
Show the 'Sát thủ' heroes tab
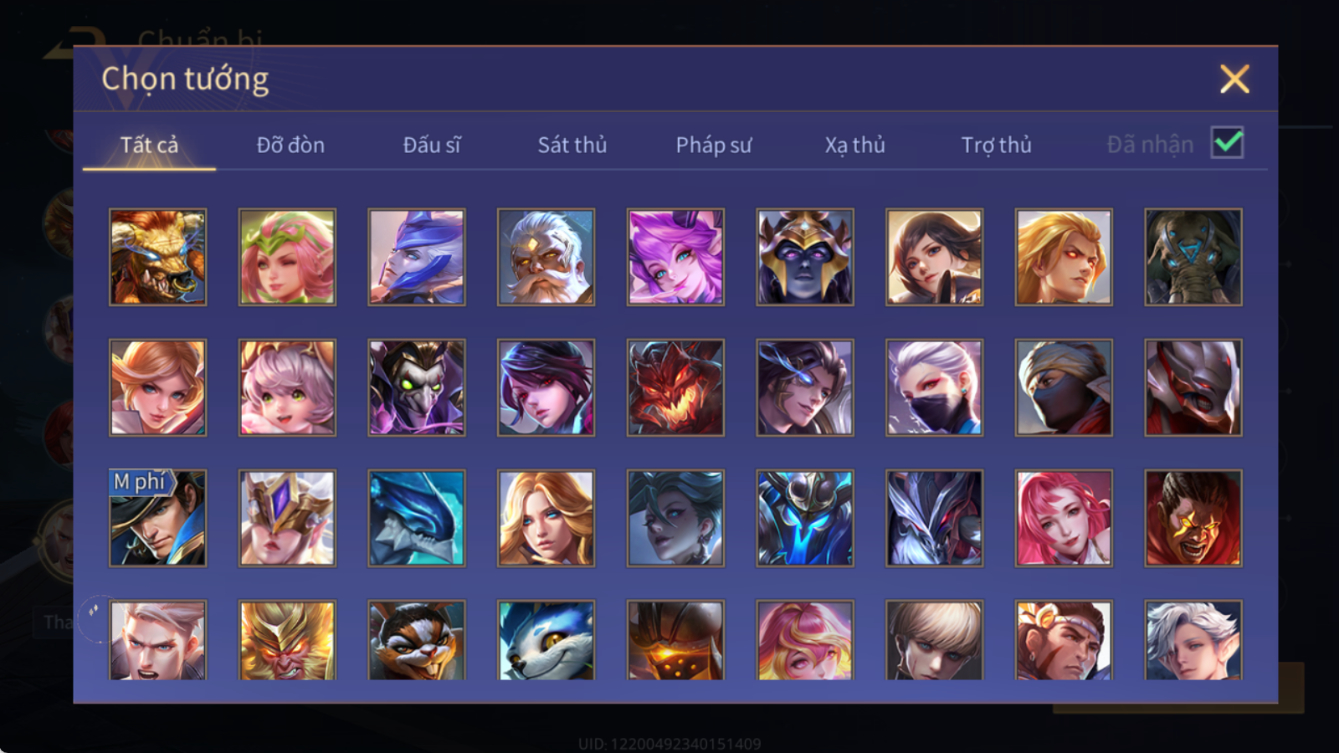coord(572,145)
